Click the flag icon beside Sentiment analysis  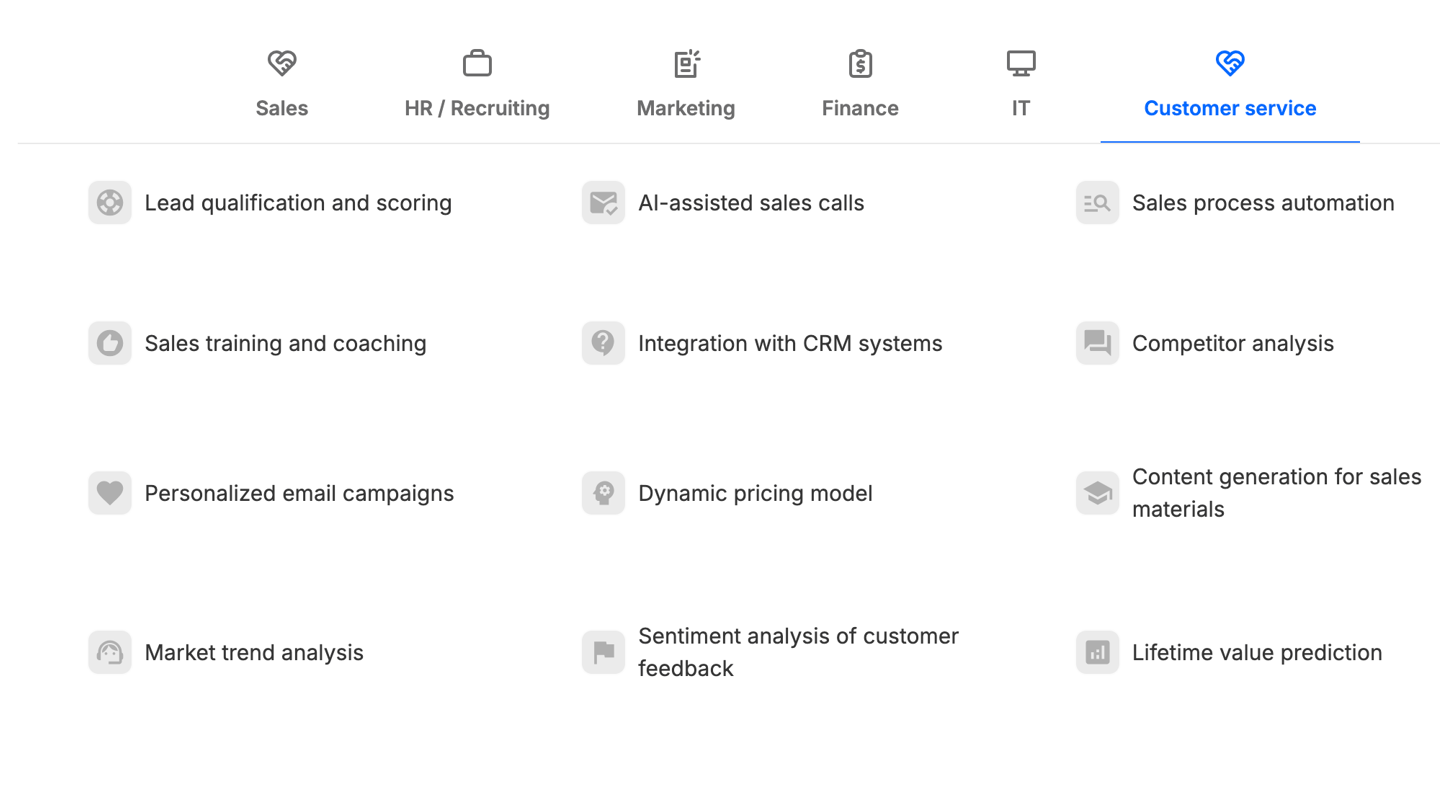(x=604, y=652)
